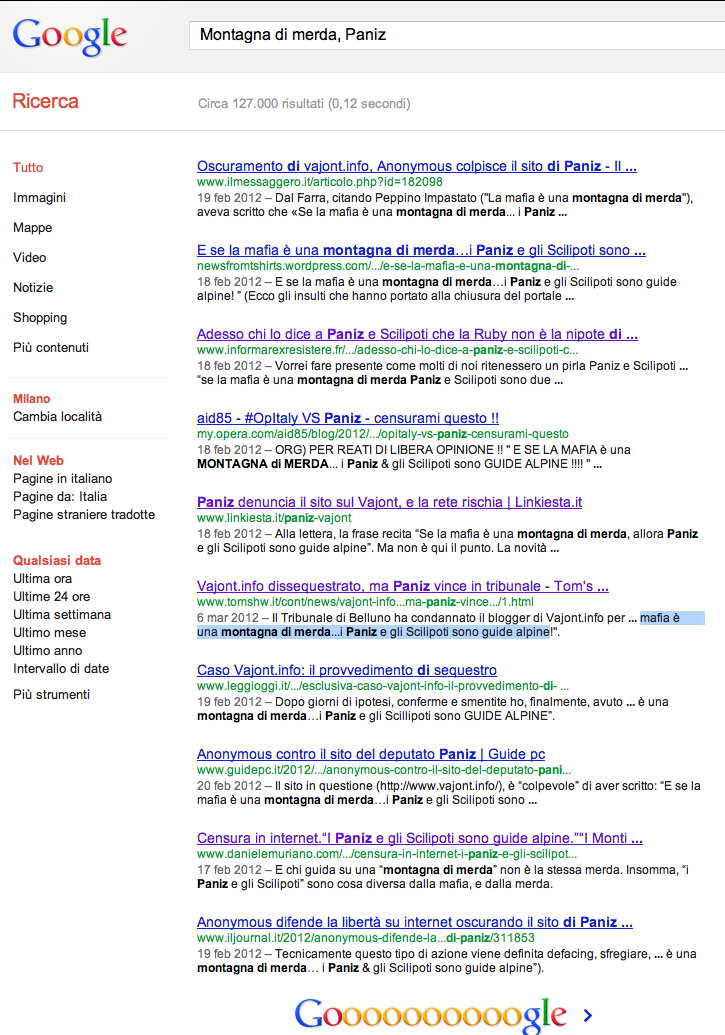
Task: Select the Tutto search filter
Action: tap(28, 168)
